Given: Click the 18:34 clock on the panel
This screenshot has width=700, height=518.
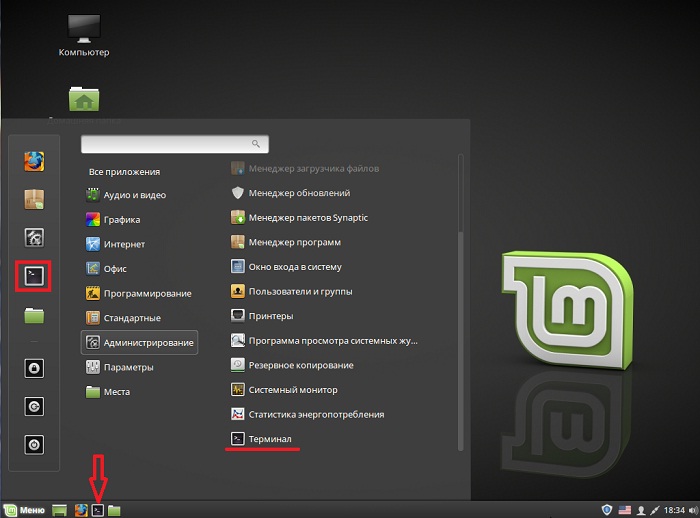Looking at the screenshot, I should [x=674, y=510].
